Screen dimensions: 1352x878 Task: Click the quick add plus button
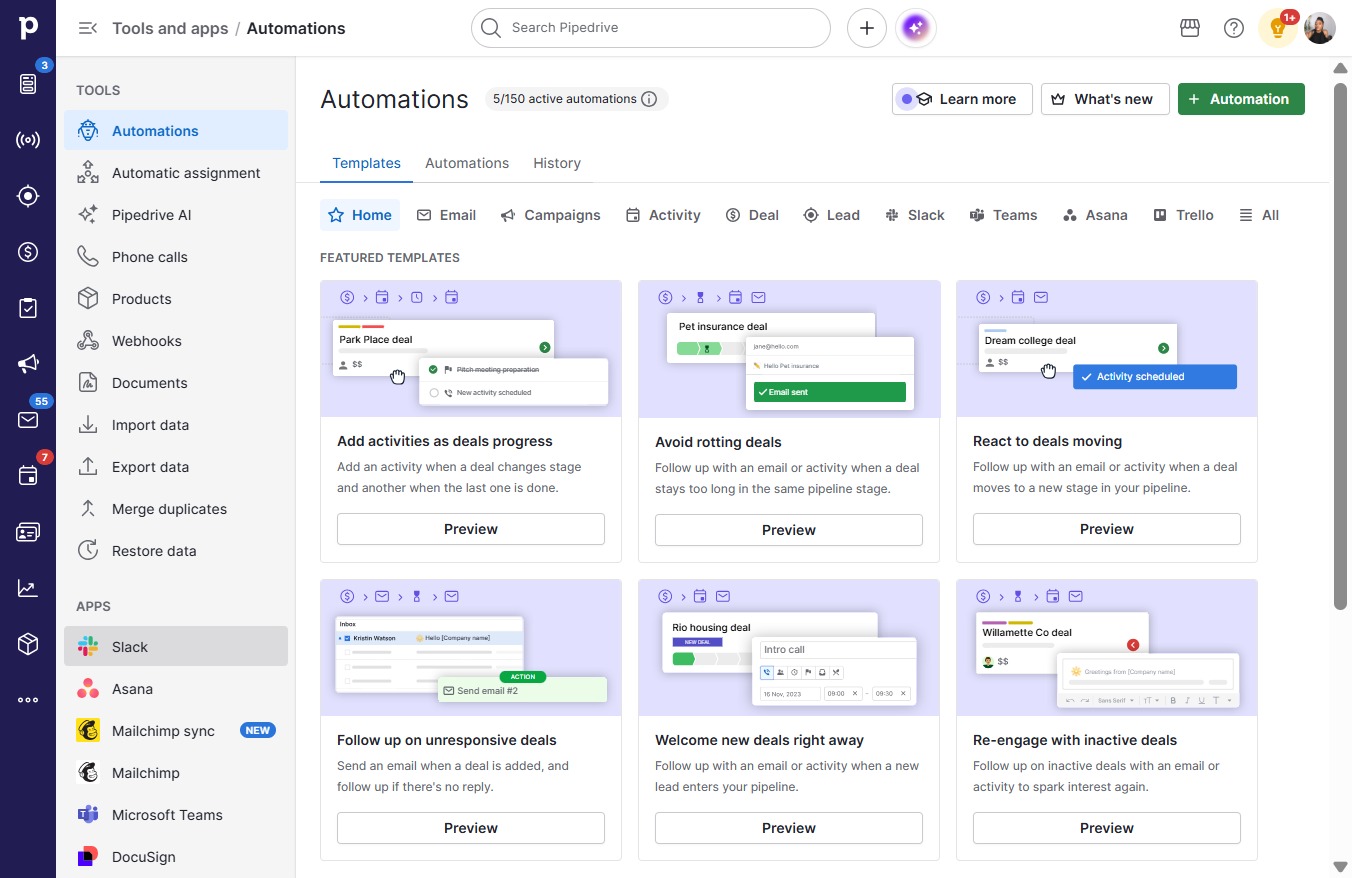[867, 28]
